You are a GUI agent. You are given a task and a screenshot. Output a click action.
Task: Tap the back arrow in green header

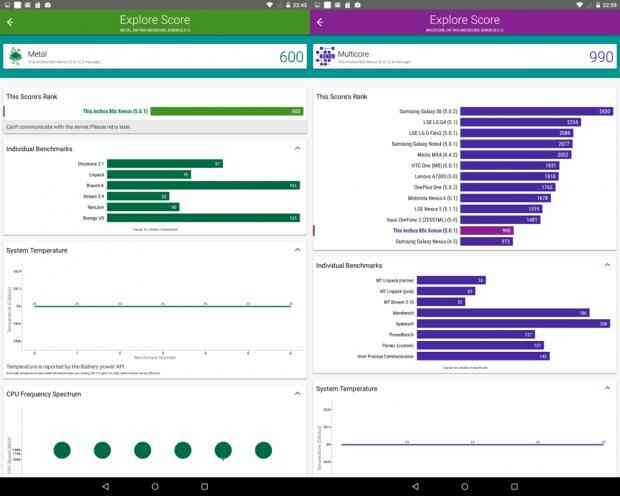click(10, 22)
